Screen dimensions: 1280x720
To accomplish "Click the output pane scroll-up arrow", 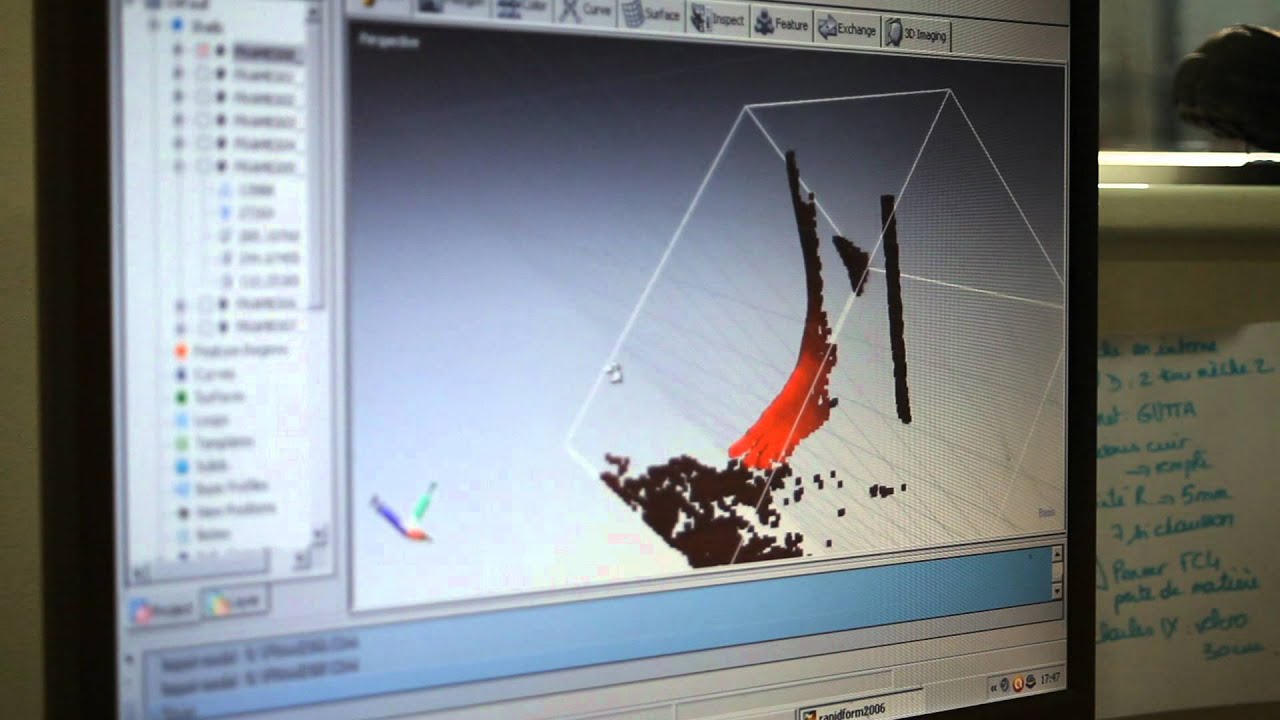I will click(1058, 553).
